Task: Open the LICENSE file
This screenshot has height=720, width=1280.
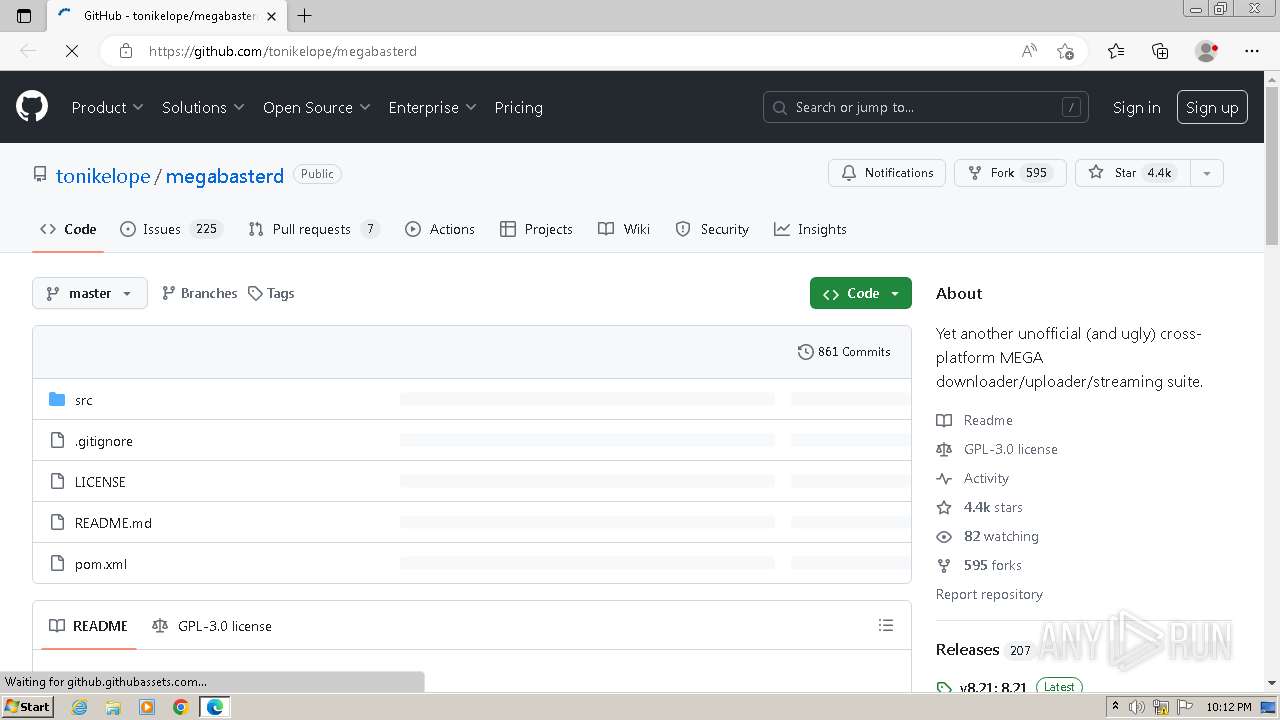Action: 100,482
